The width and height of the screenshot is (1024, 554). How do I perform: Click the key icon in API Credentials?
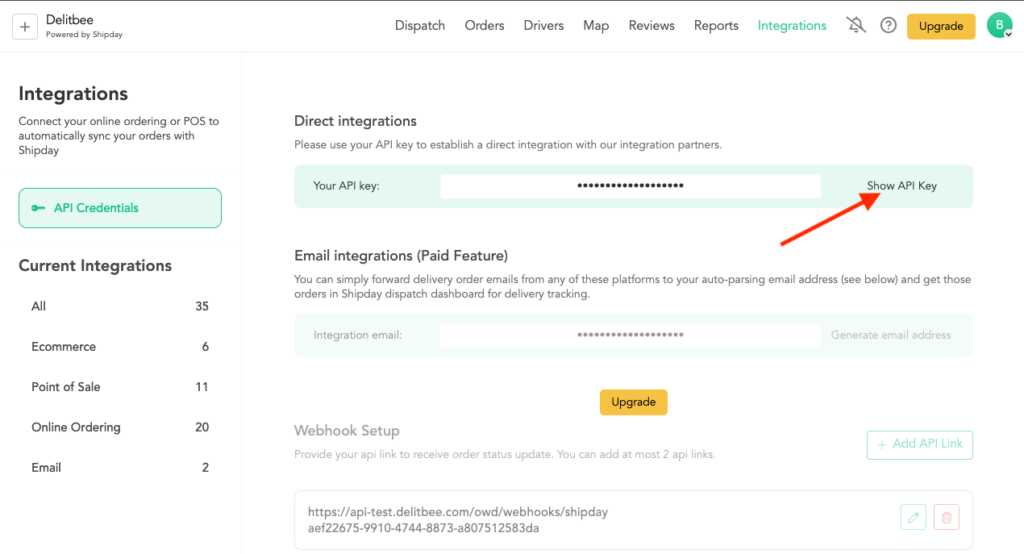pos(39,208)
